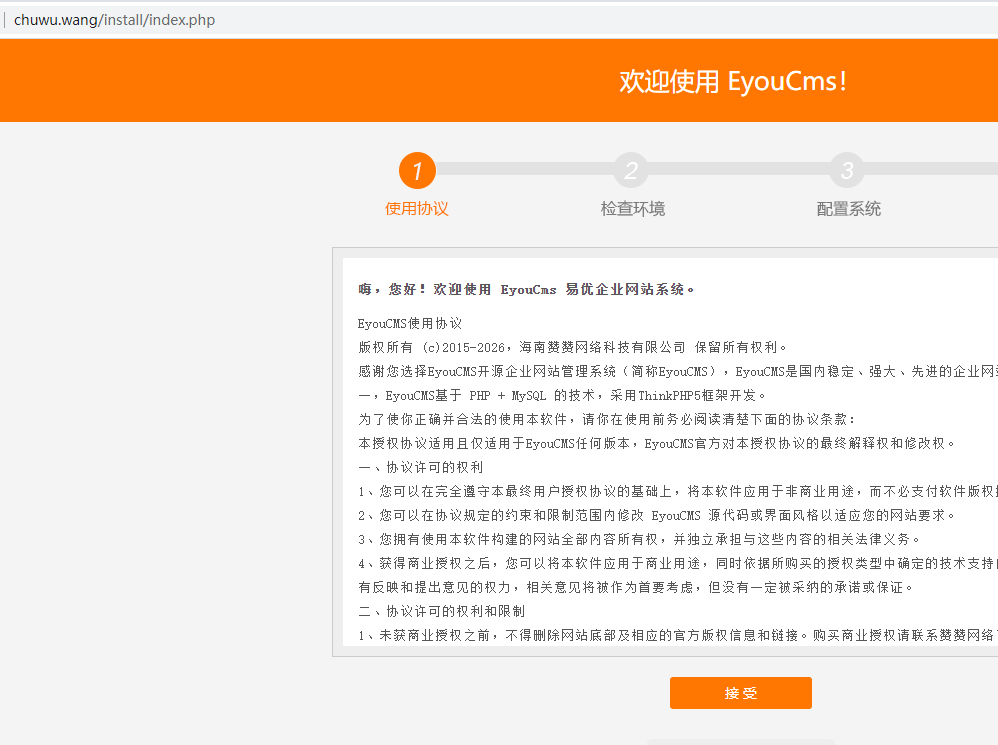Click the address bar URL chuwu.wang/install/index.php

[114, 20]
